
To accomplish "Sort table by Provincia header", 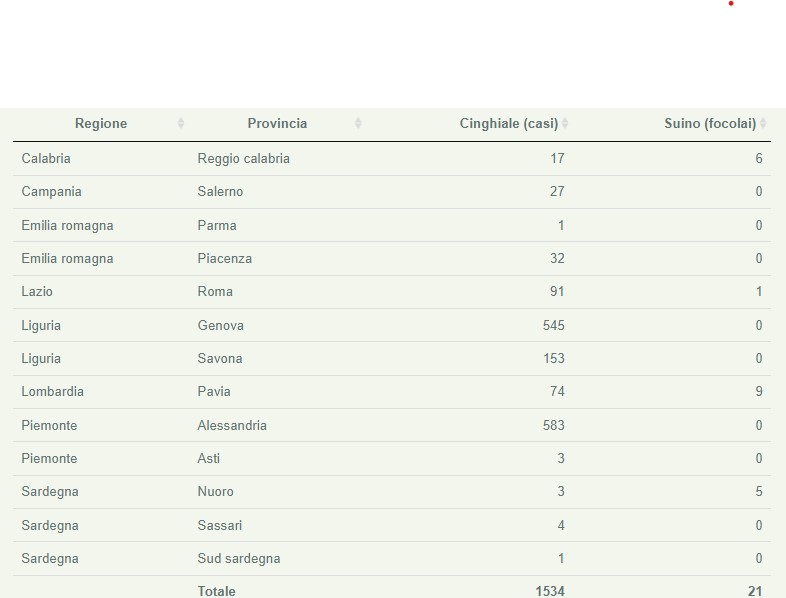I will [x=277, y=124].
